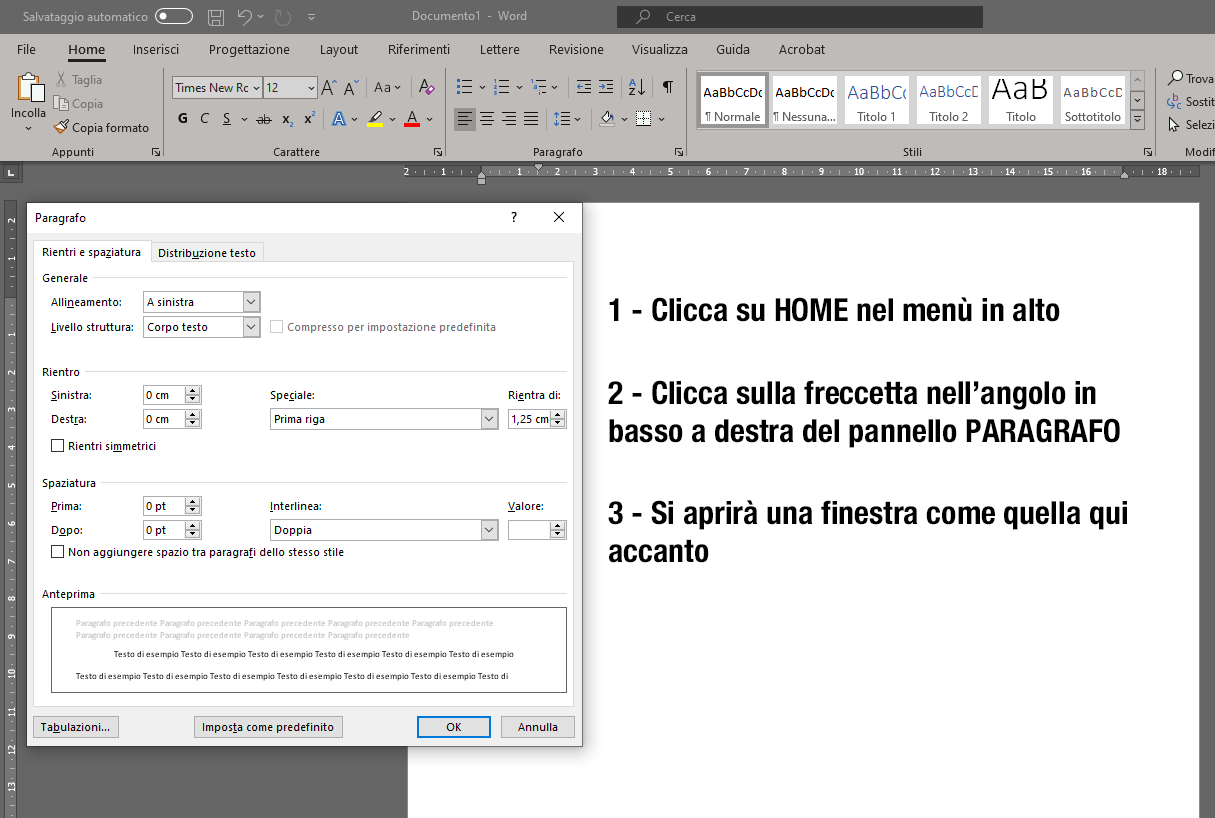The width and height of the screenshot is (1215, 818).
Task: Open the Speciale dropdown showing Prima riga
Action: point(489,419)
